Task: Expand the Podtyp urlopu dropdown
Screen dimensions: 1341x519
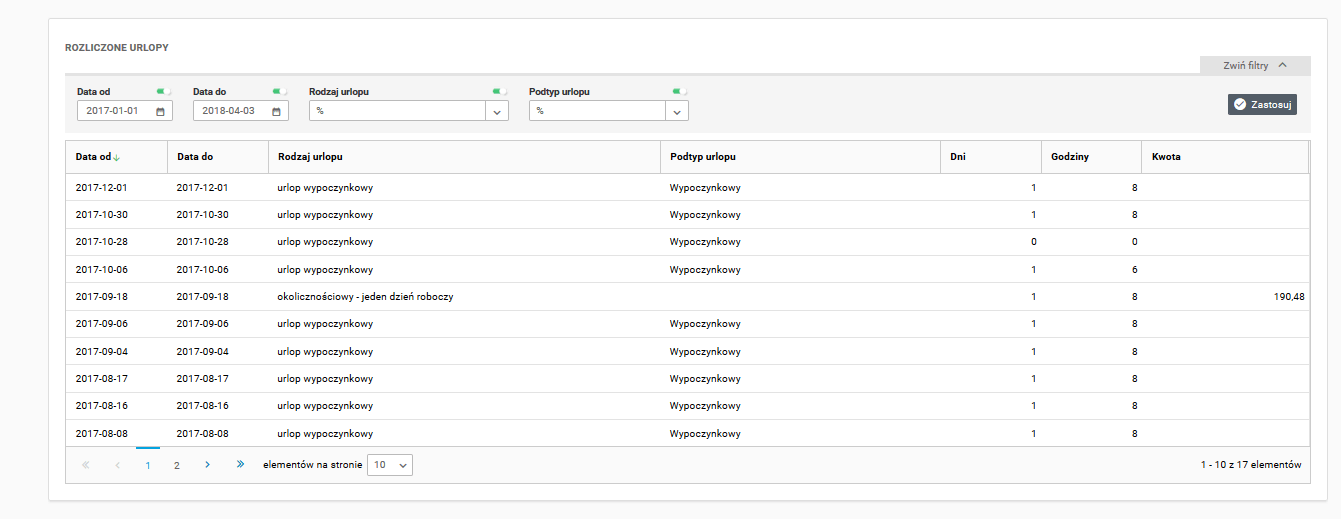Action: pyautogui.click(x=677, y=111)
